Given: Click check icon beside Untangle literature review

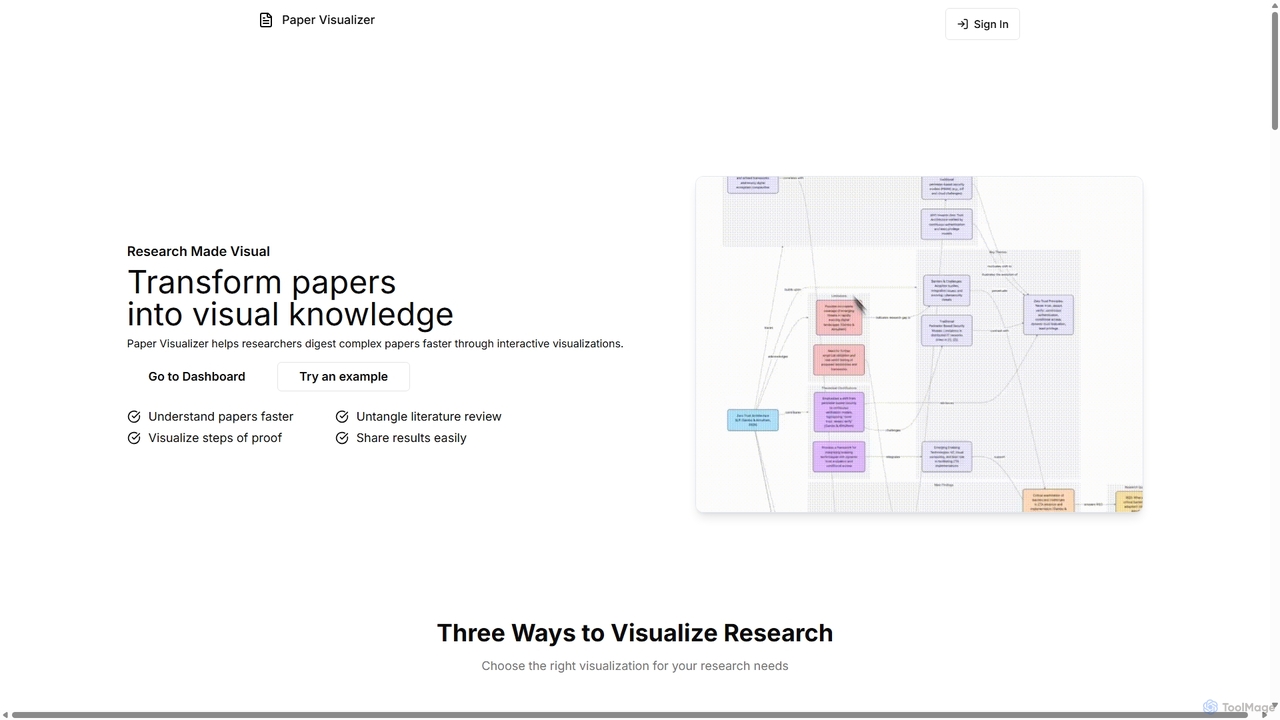Looking at the screenshot, I should coord(342,417).
